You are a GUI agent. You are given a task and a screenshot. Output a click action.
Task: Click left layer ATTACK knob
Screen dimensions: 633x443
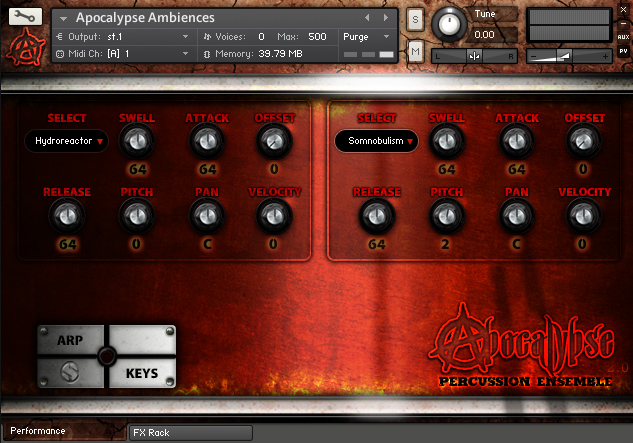(x=207, y=141)
